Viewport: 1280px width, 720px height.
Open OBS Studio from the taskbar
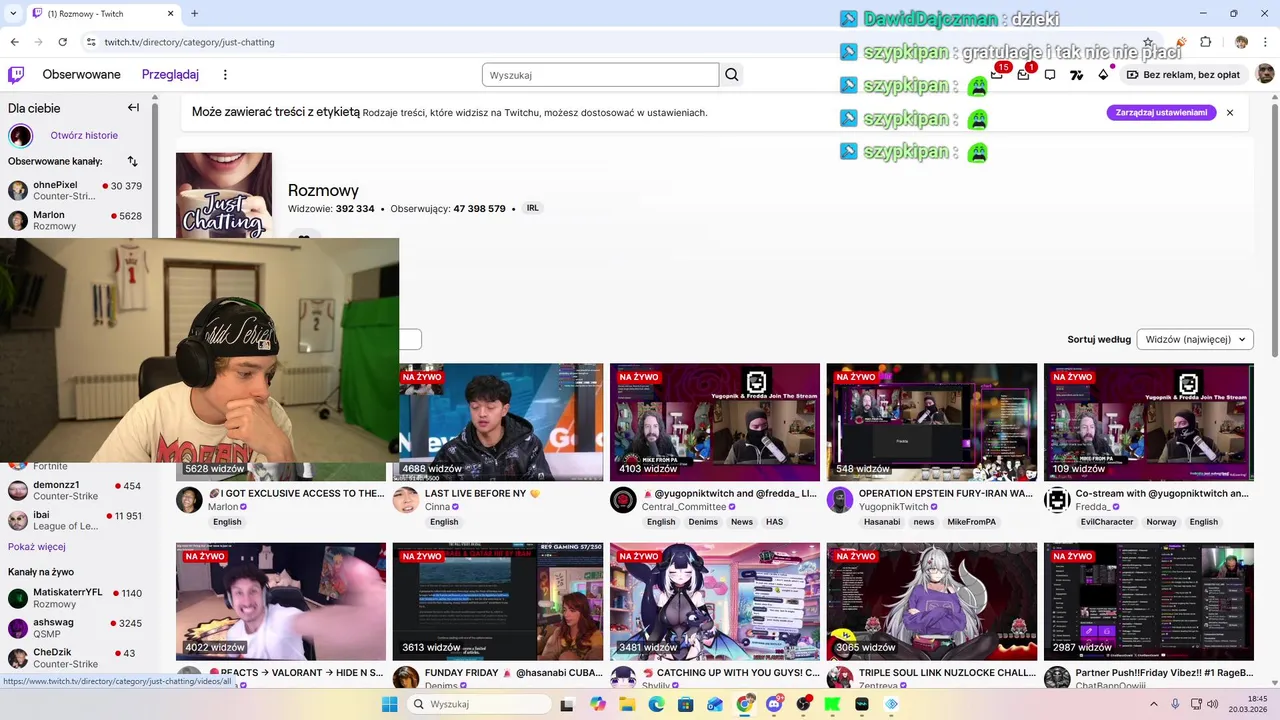pyautogui.click(x=803, y=704)
